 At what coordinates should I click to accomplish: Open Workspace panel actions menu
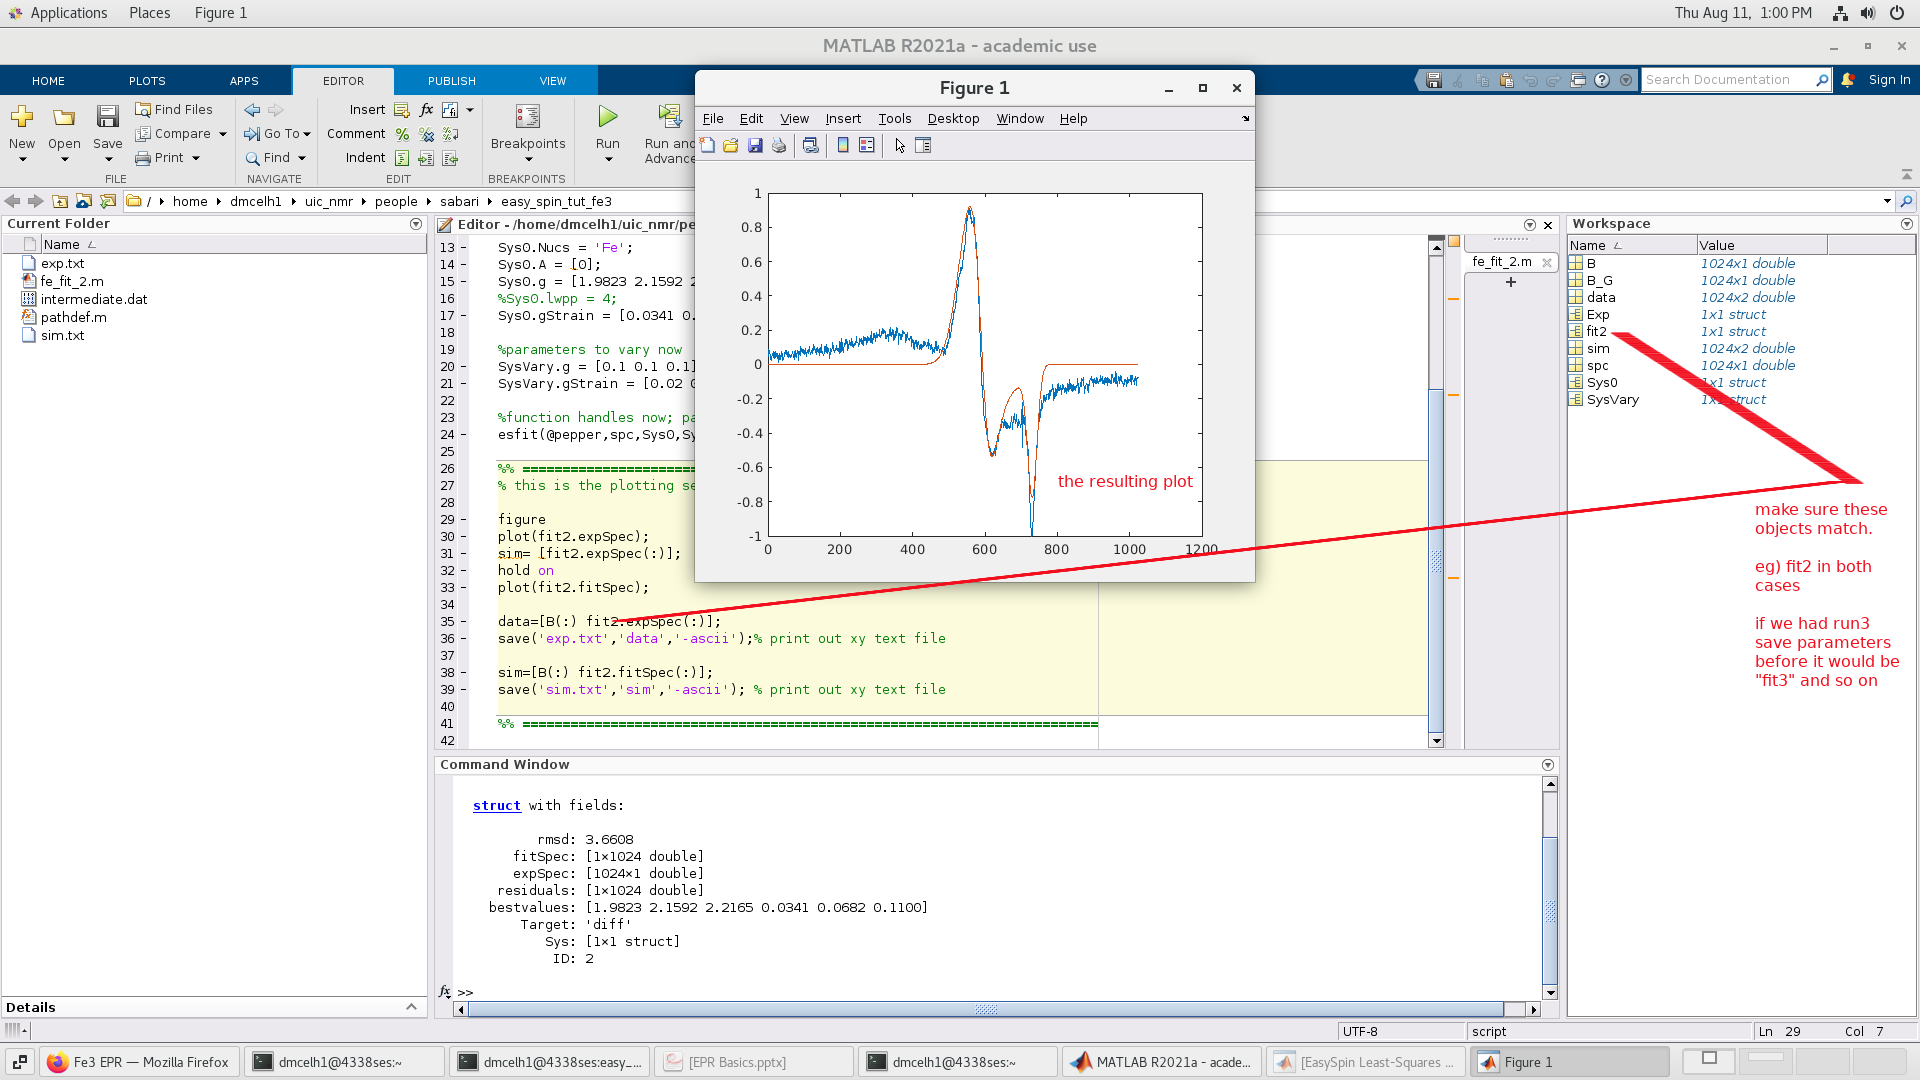pyautogui.click(x=1906, y=224)
